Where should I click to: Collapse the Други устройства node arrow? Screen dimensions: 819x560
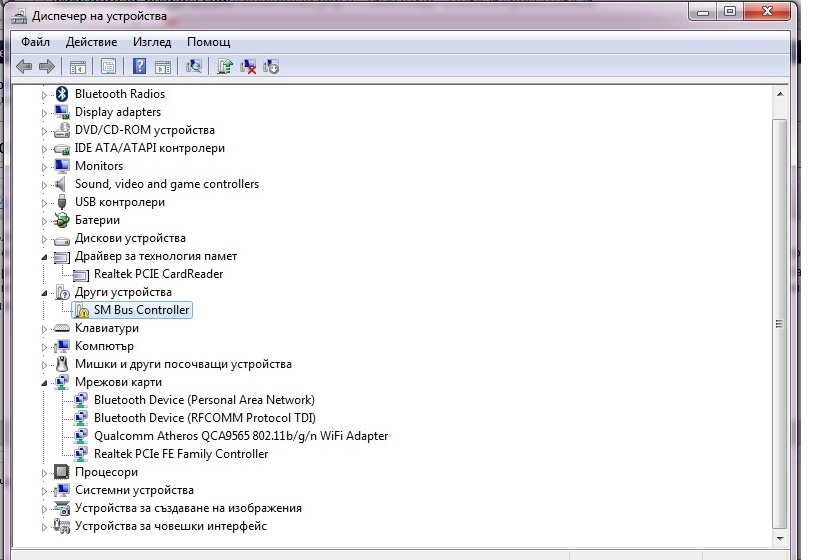coord(44,292)
